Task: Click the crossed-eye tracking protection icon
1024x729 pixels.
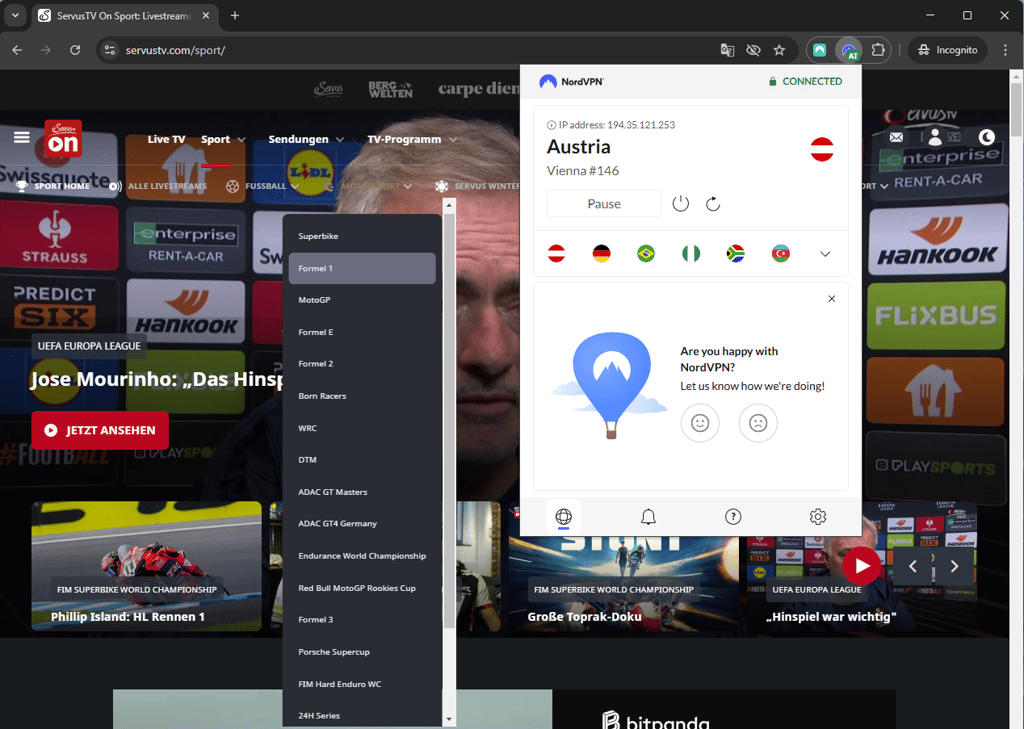Action: pos(753,50)
